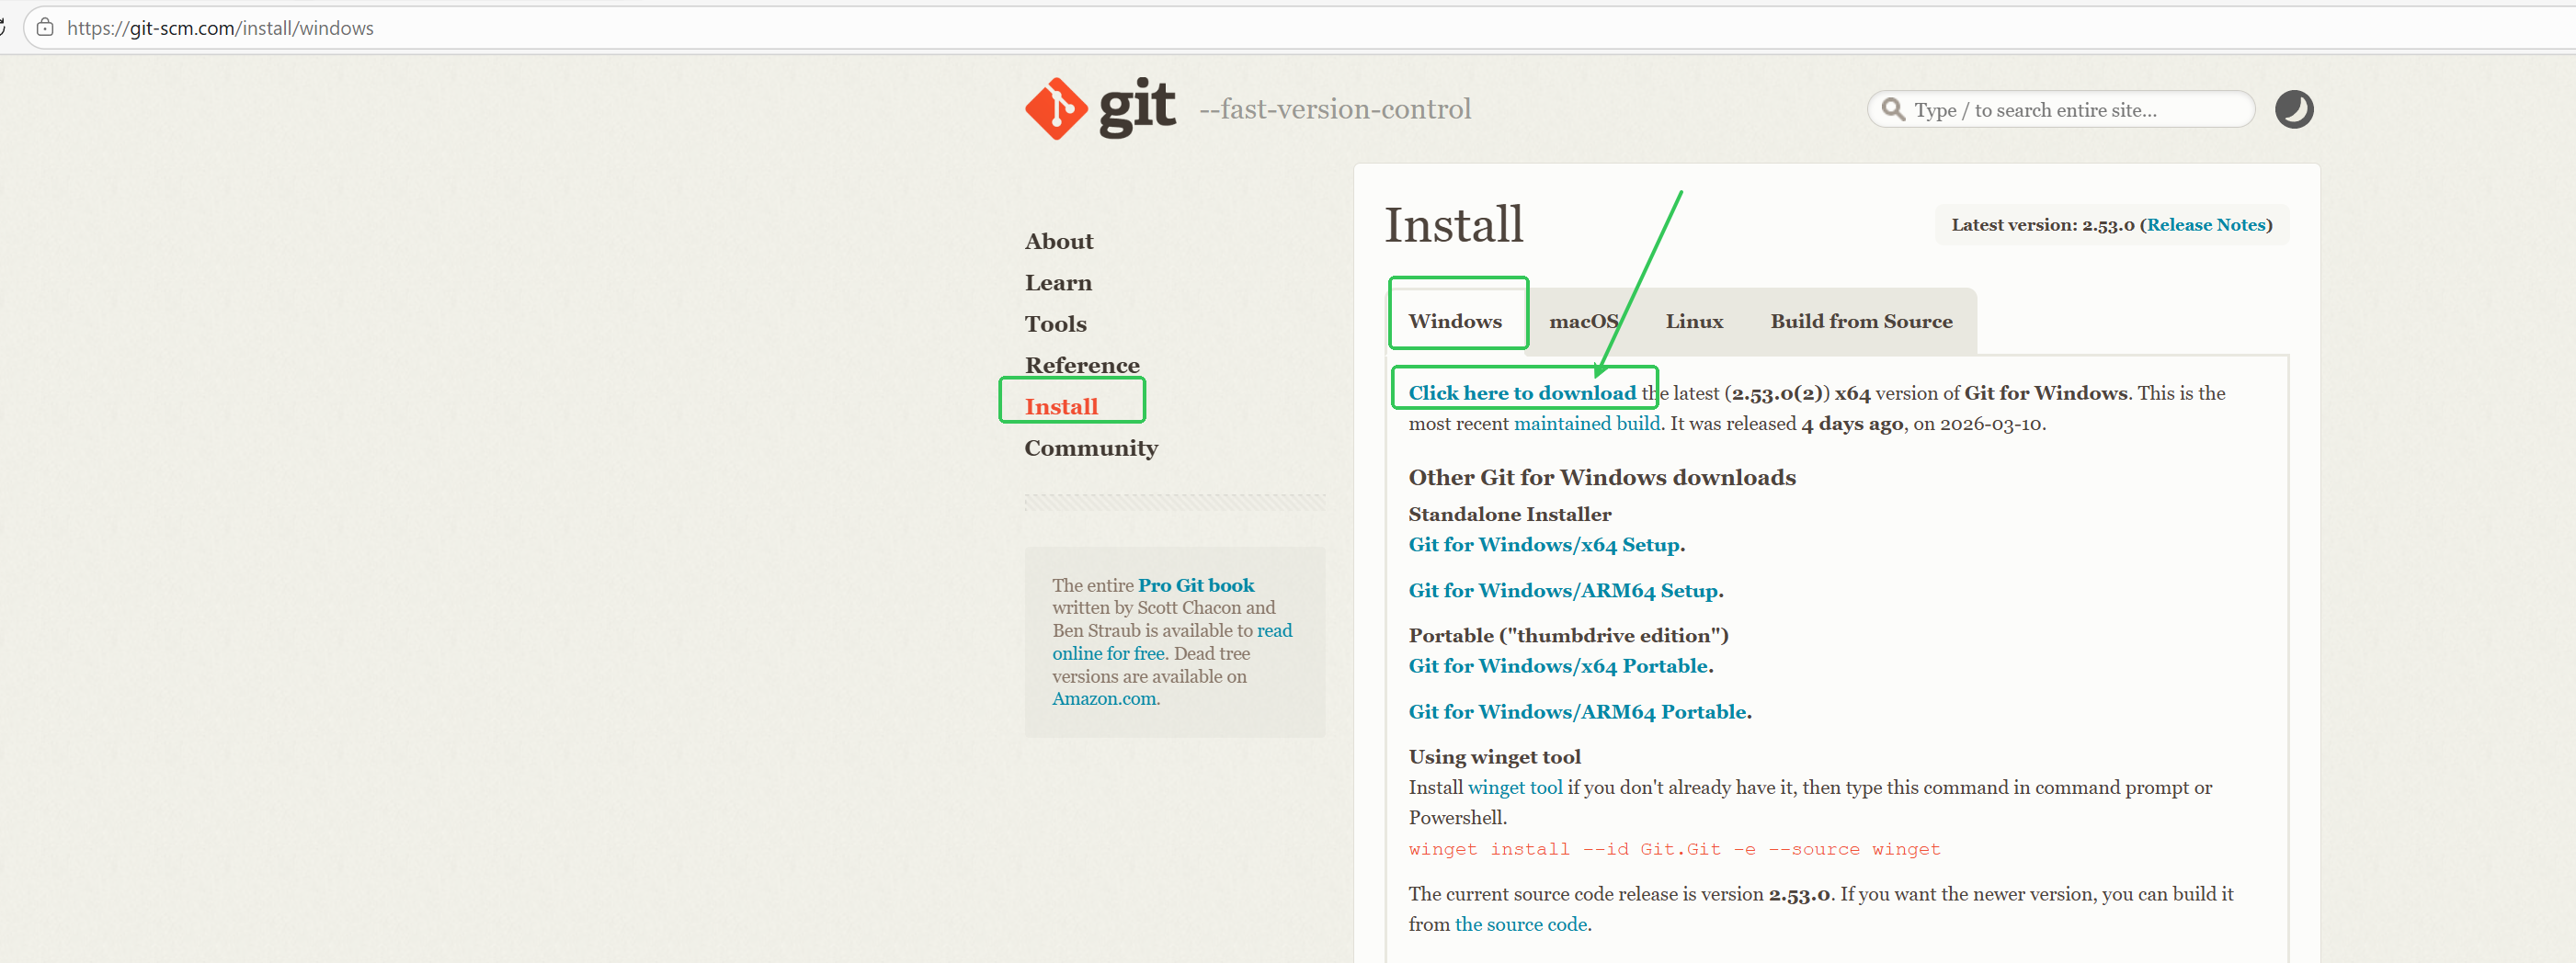The height and width of the screenshot is (963, 2576).
Task: Click the 'Standalone Installer' heading
Action: click(x=1510, y=514)
